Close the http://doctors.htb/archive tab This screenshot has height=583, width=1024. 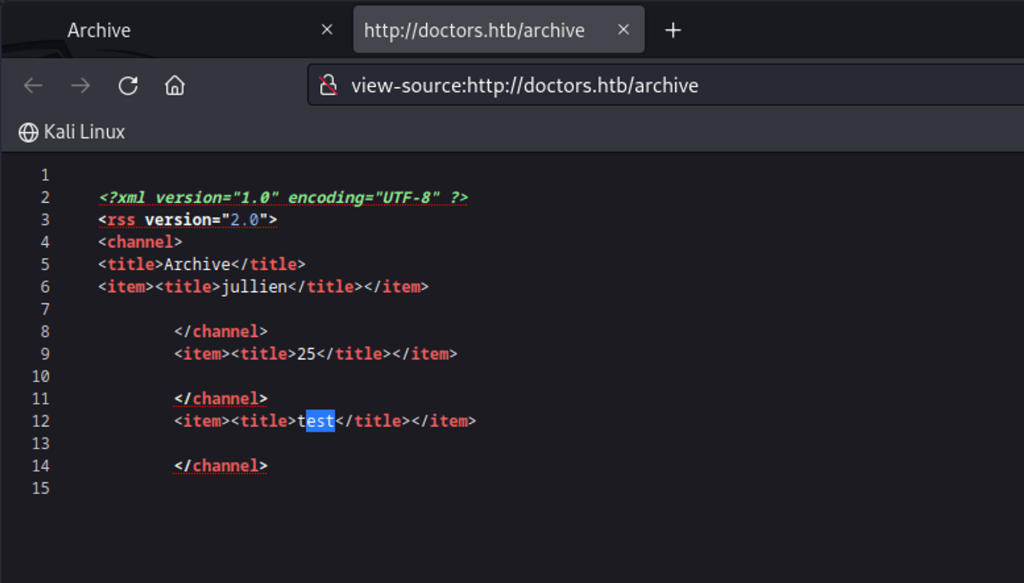coord(623,30)
